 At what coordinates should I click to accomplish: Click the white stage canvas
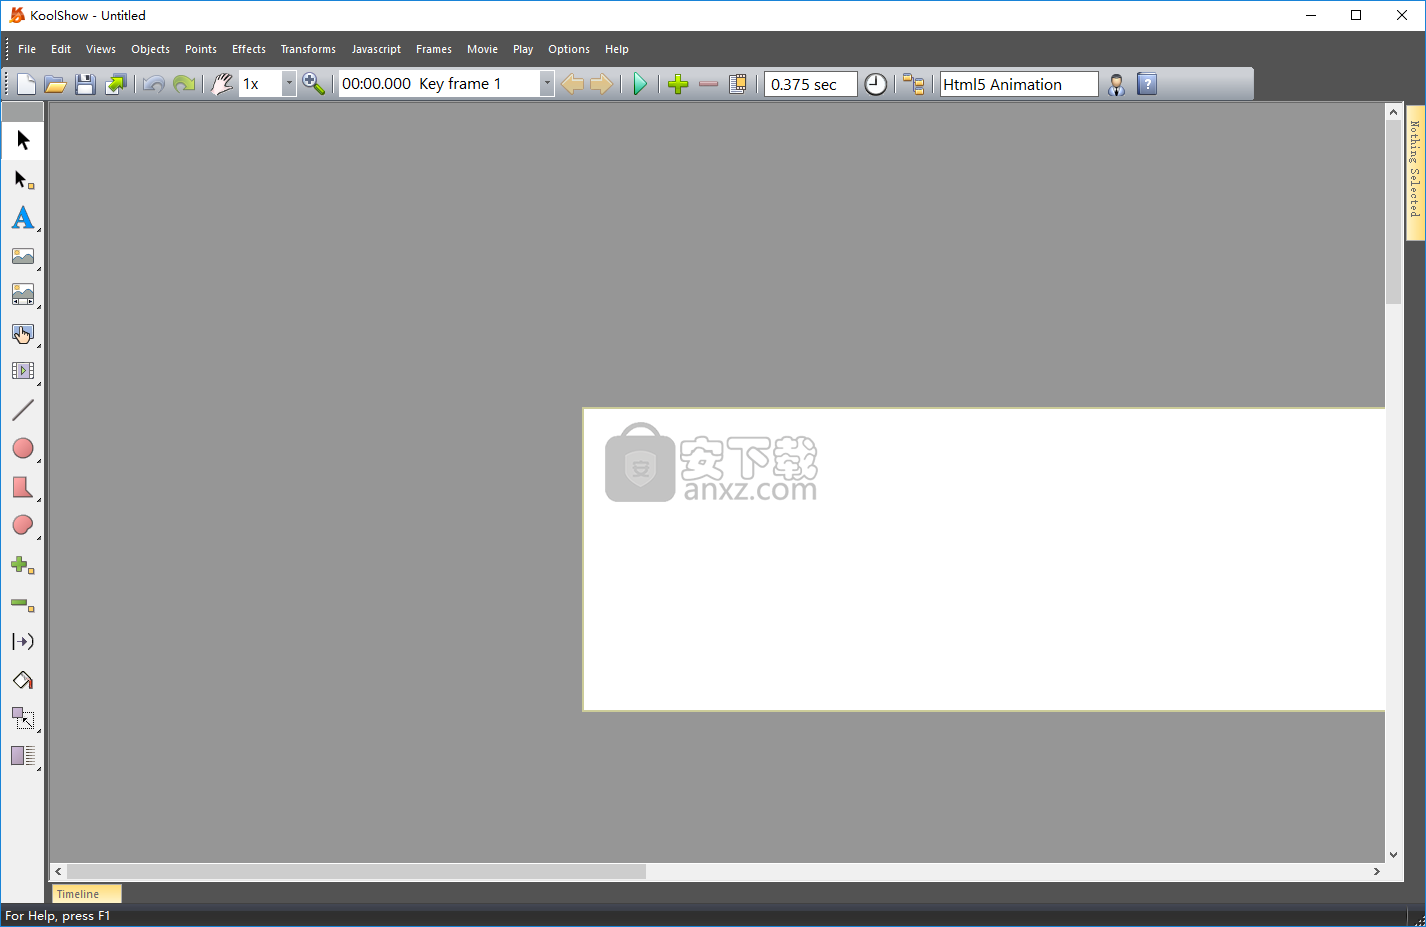point(984,560)
